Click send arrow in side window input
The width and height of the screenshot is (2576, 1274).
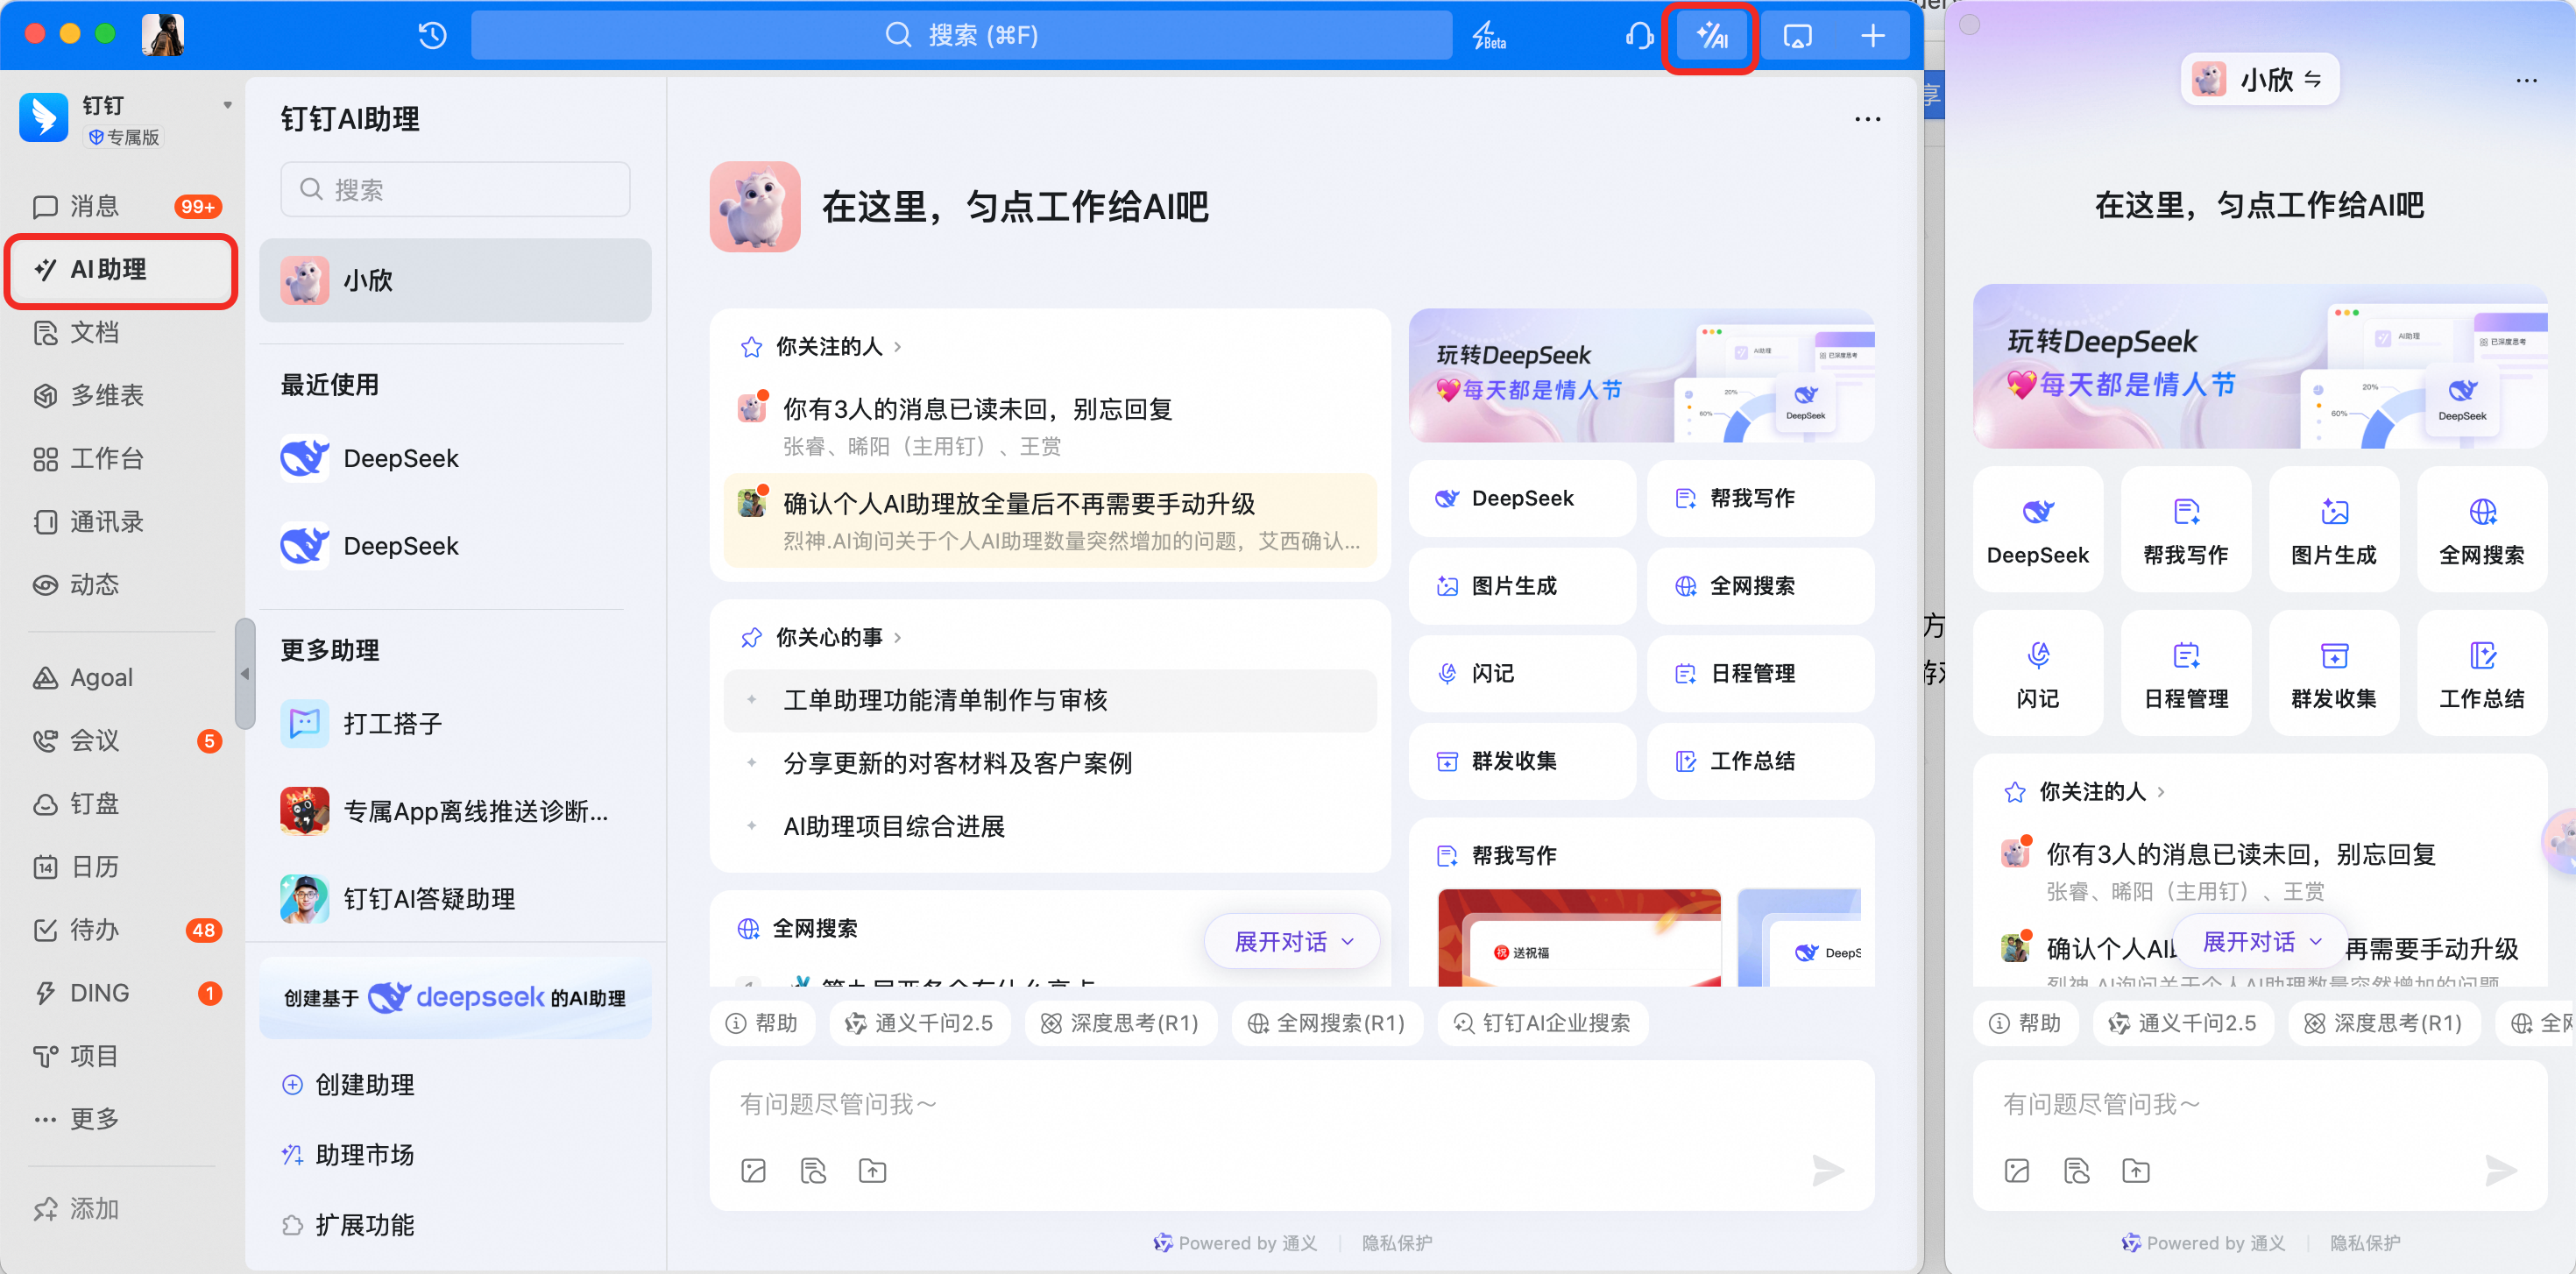point(2501,1170)
